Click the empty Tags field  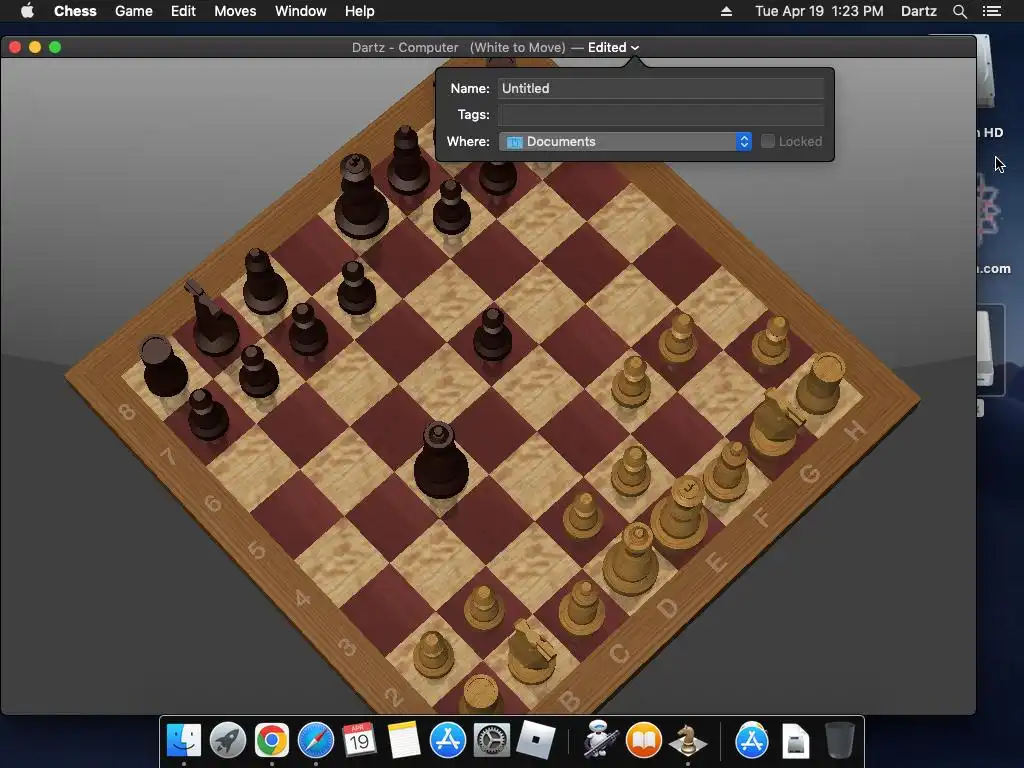[x=661, y=115]
